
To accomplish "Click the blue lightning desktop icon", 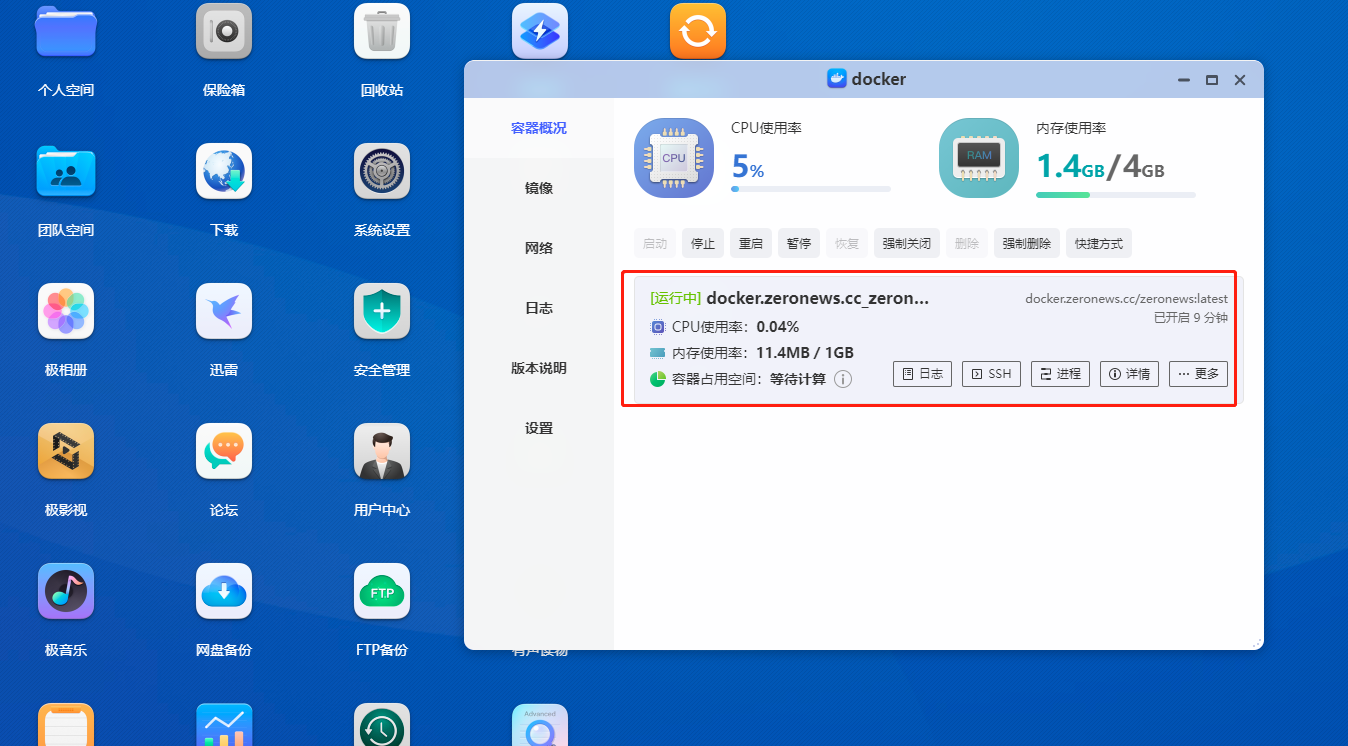I will pos(540,31).
